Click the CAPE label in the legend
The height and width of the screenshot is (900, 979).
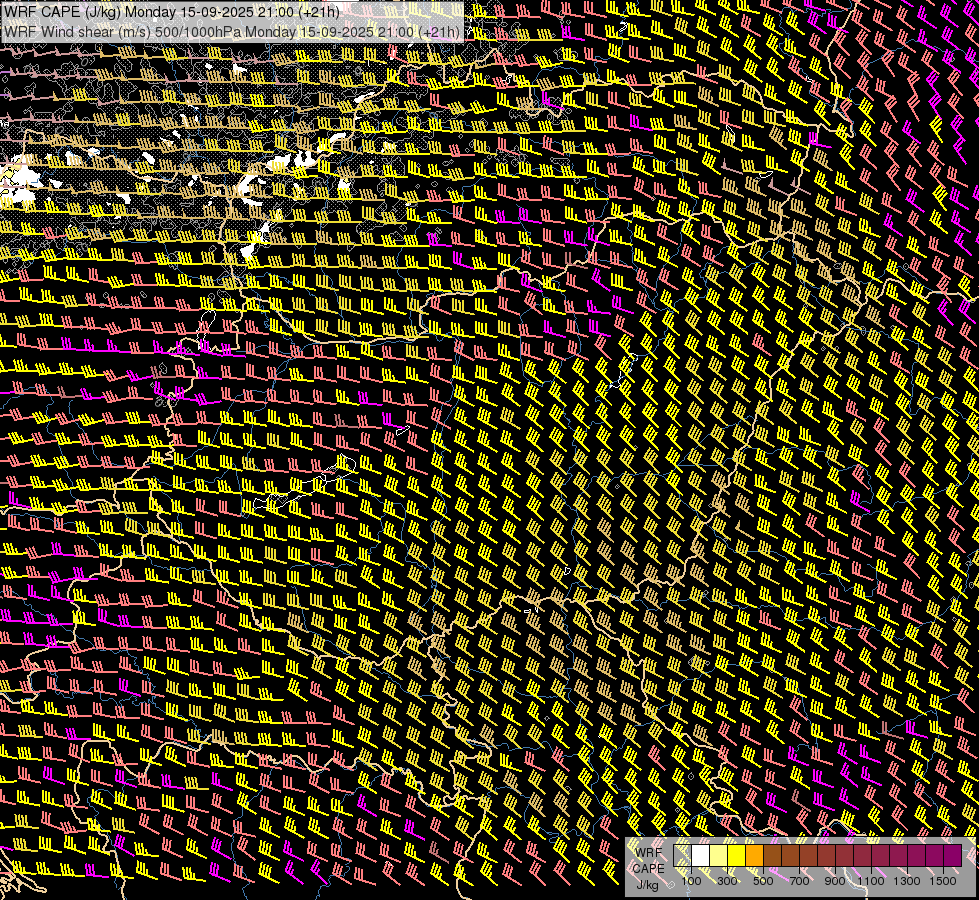click(x=649, y=869)
